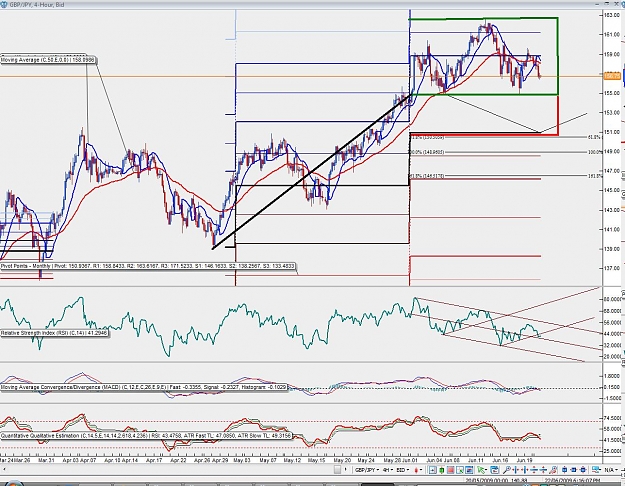This screenshot has width=625, height=486.
Task: Click the small blank square at toolbar start
Action: (x=337, y=470)
